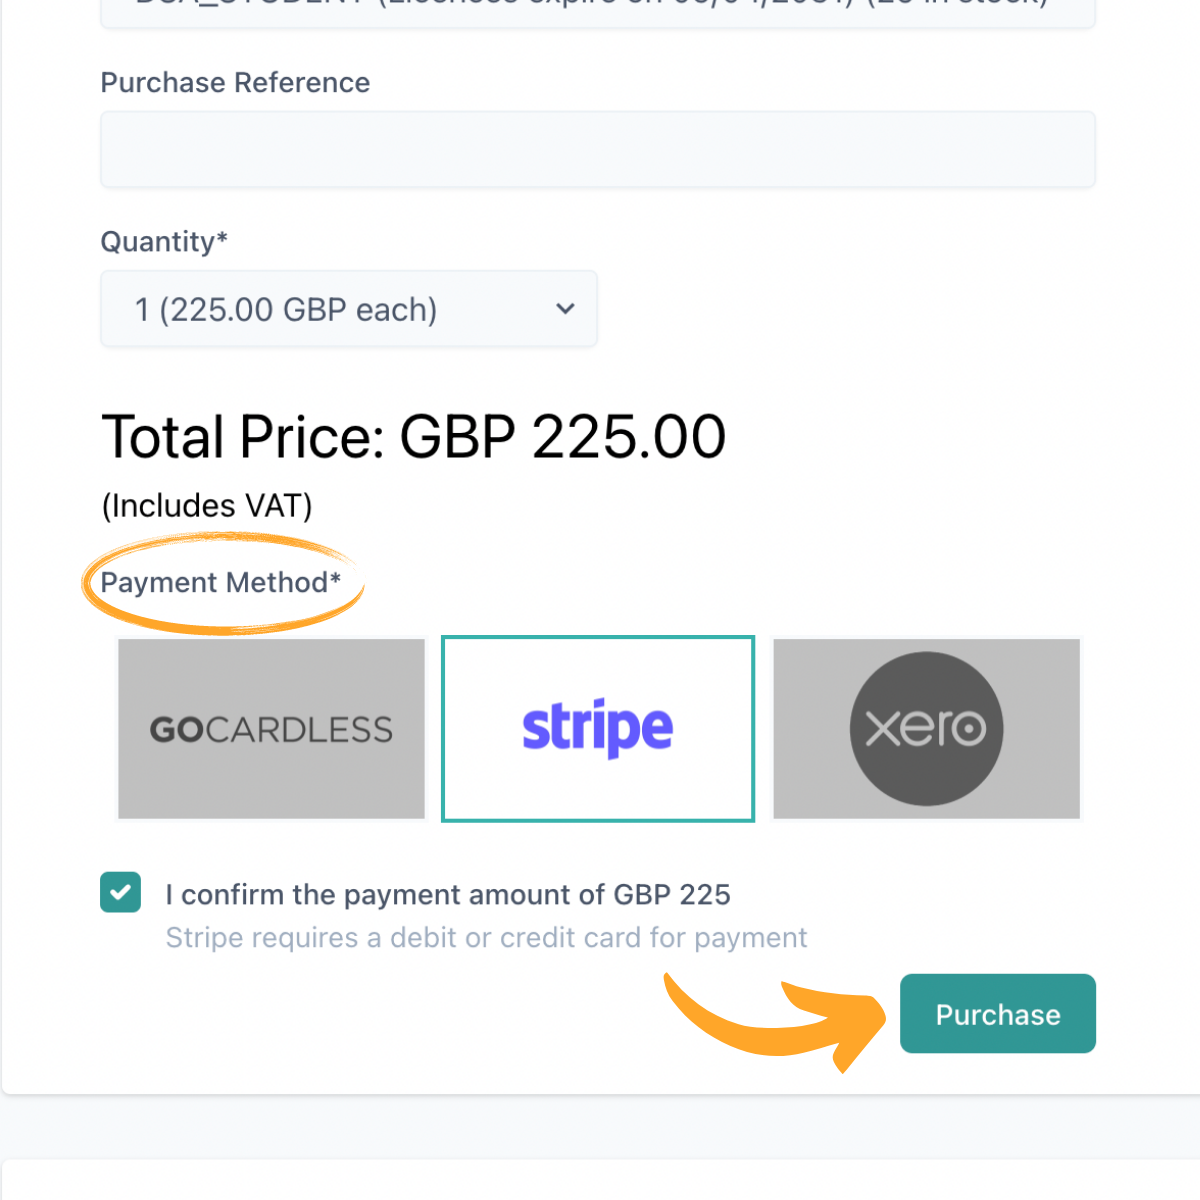The image size is (1200, 1200).
Task: Click the '(Includes VAT)' note
Action: coord(207,506)
